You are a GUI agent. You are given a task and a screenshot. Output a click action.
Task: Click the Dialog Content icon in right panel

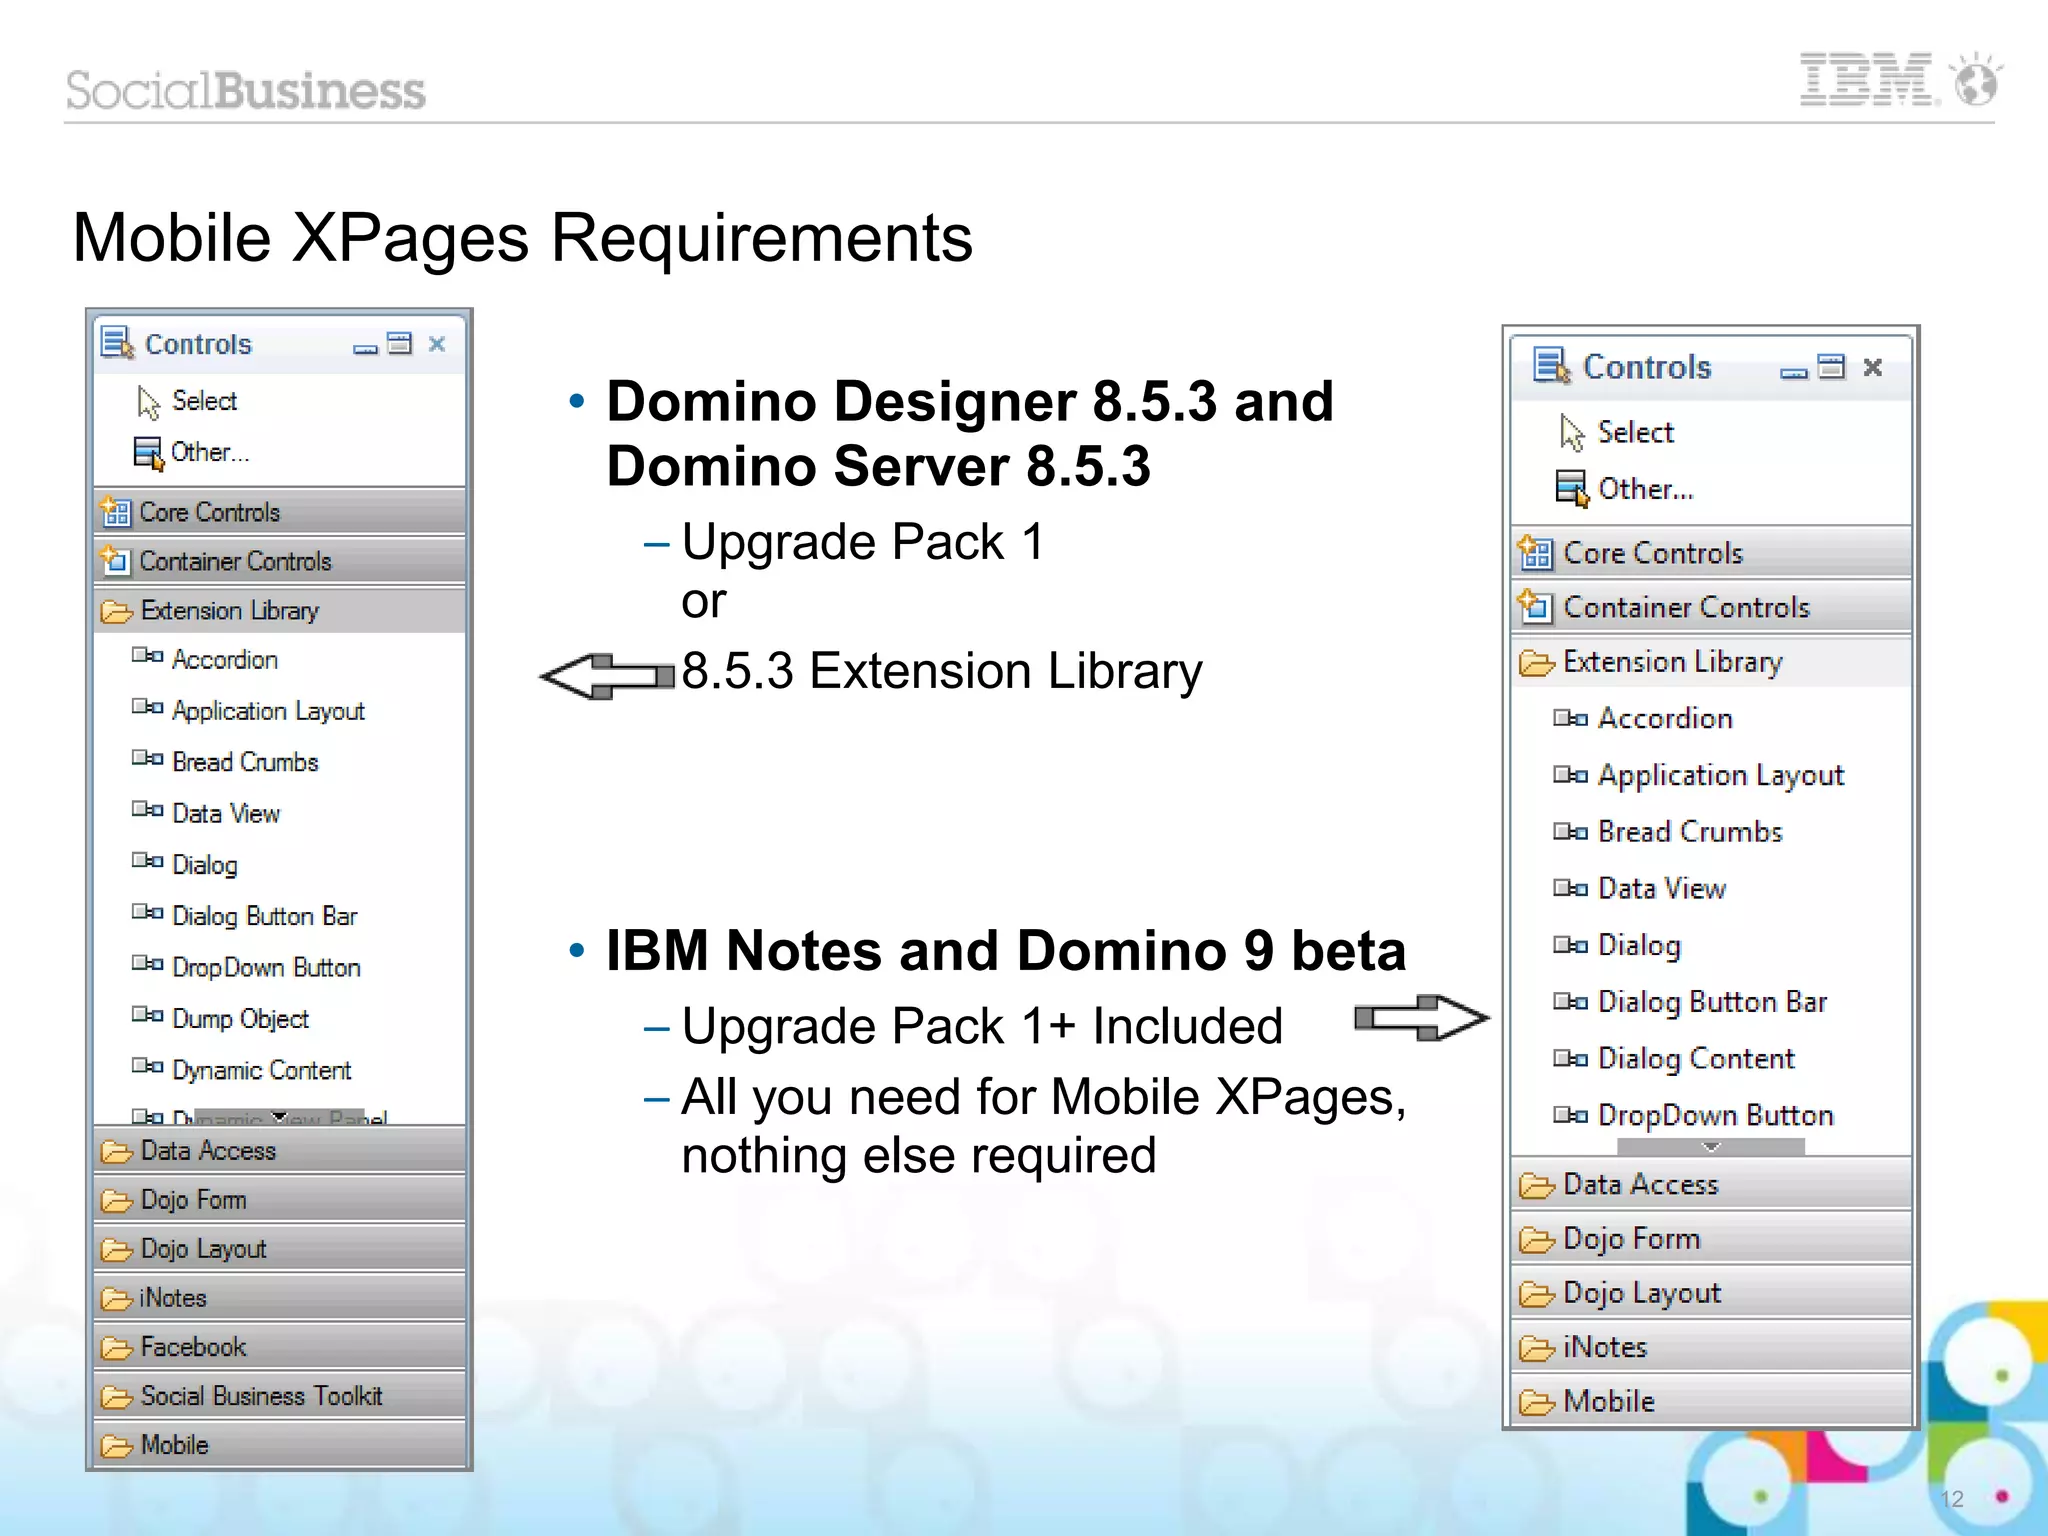click(x=1570, y=1058)
